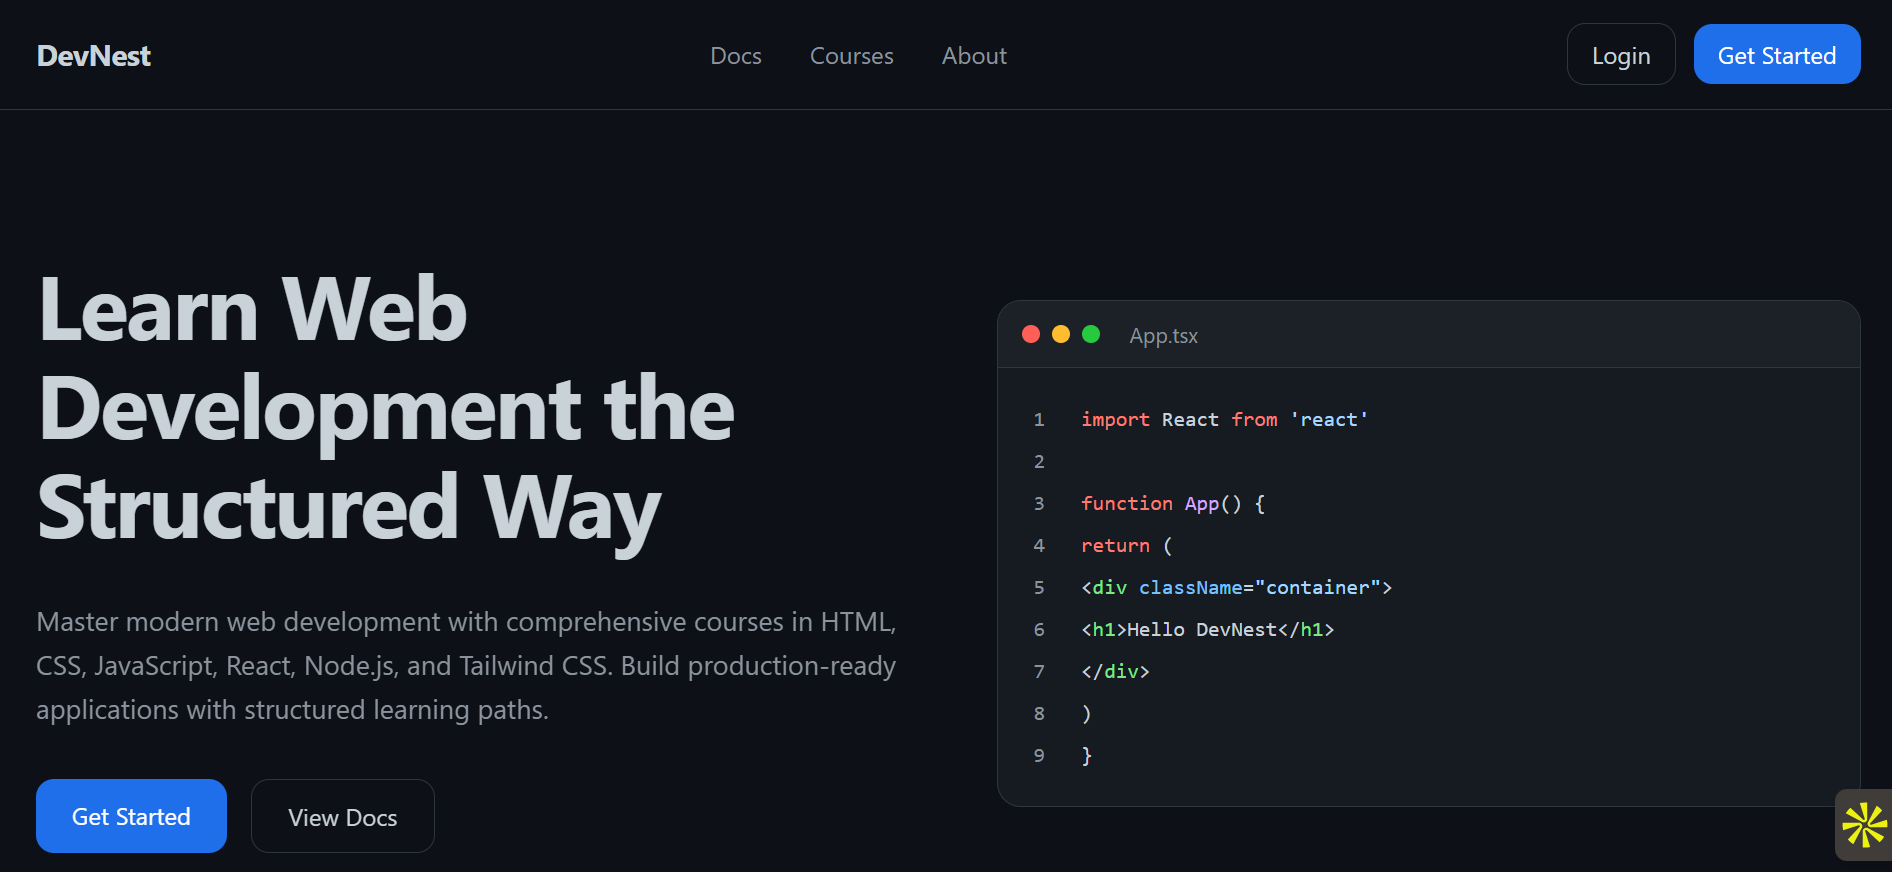
Task: Go to Courses in navigation bar
Action: pyautogui.click(x=851, y=56)
